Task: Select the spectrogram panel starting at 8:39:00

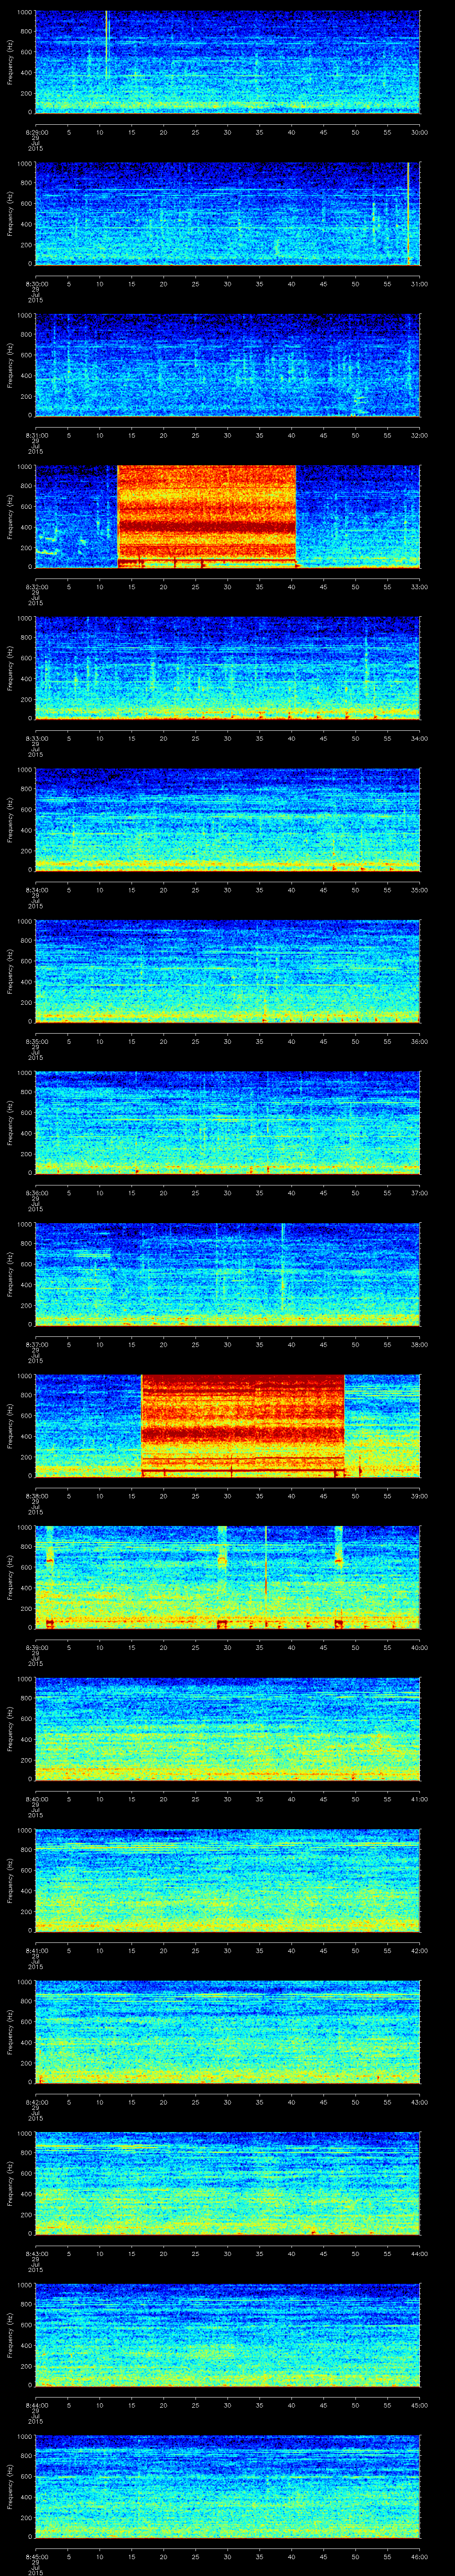Action: pos(227,1577)
